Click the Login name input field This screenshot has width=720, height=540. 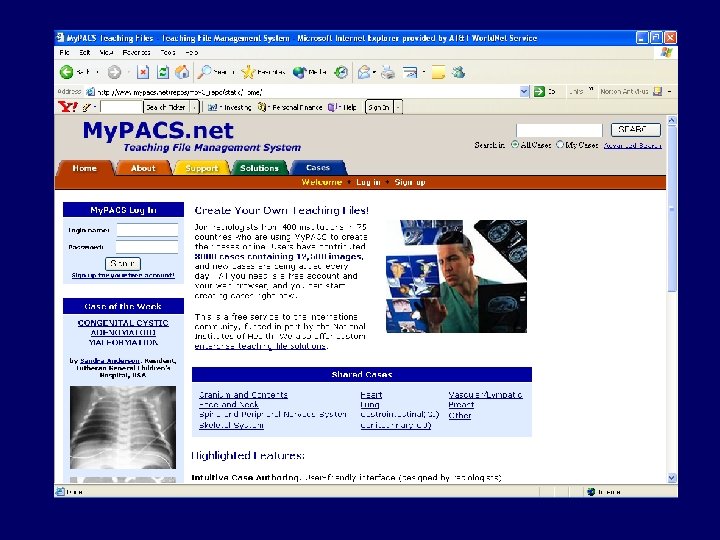[147, 230]
